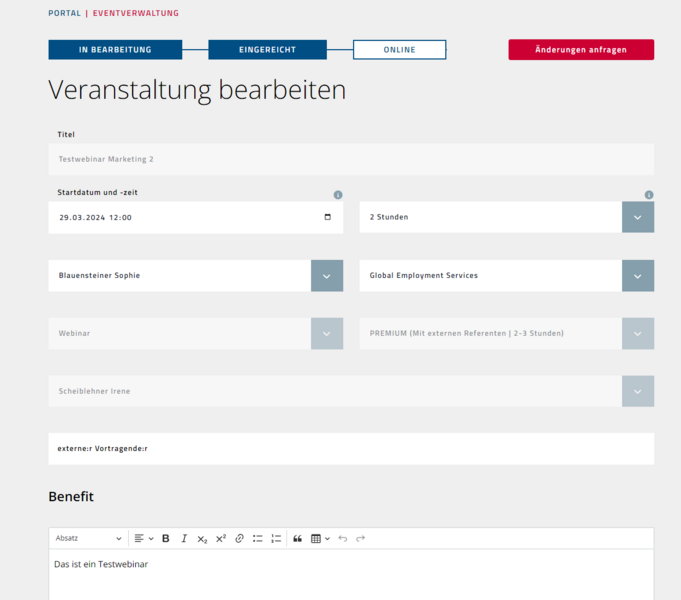Apply subscript formatting
Image resolution: width=681 pixels, height=600 pixels.
pos(202,539)
